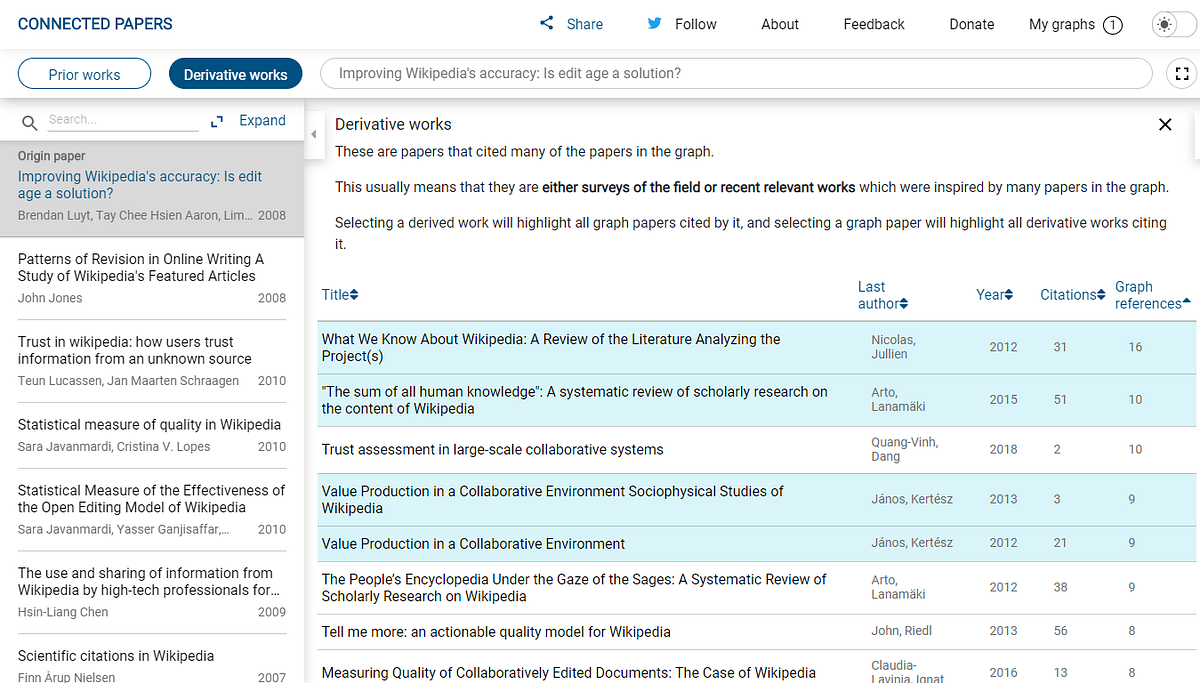Open the Donate page
1200x683 pixels.
pos(972,24)
